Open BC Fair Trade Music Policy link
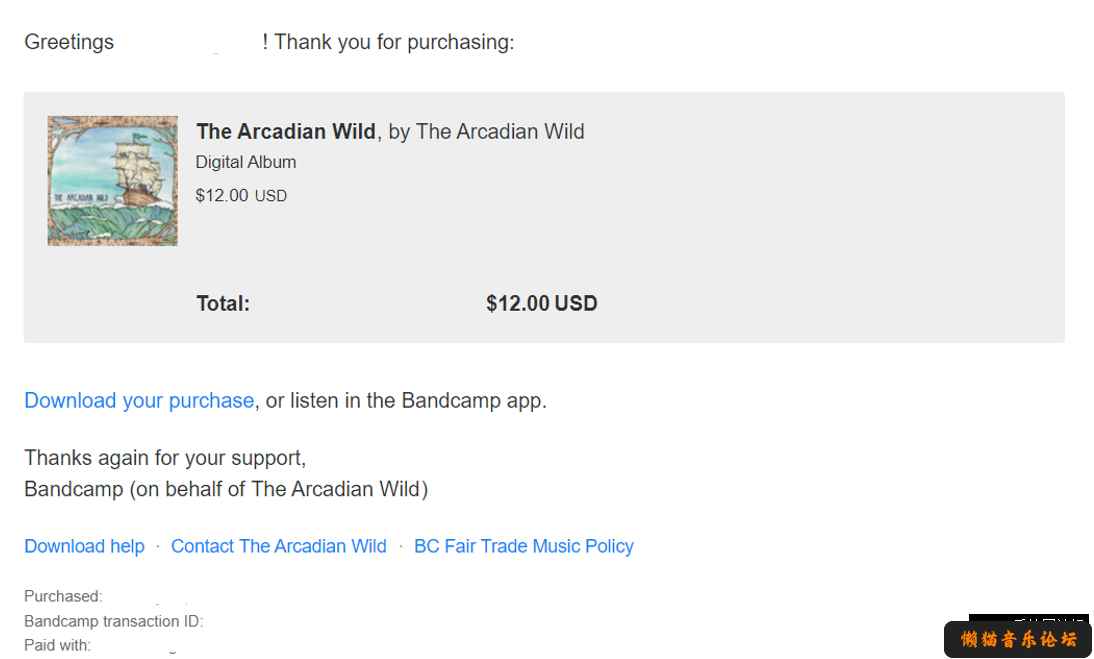 pyautogui.click(x=524, y=546)
